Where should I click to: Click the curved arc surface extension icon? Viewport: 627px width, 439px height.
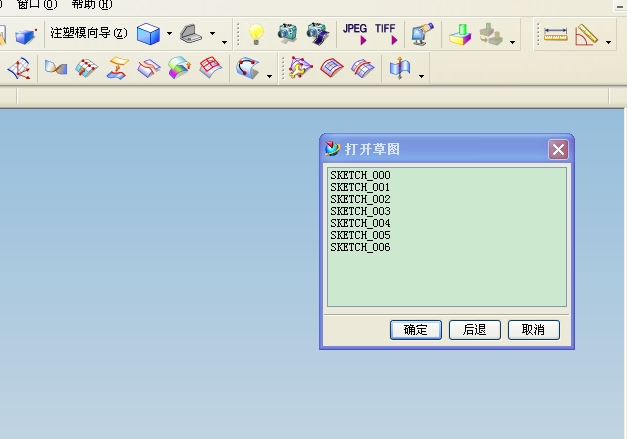(x=248, y=68)
